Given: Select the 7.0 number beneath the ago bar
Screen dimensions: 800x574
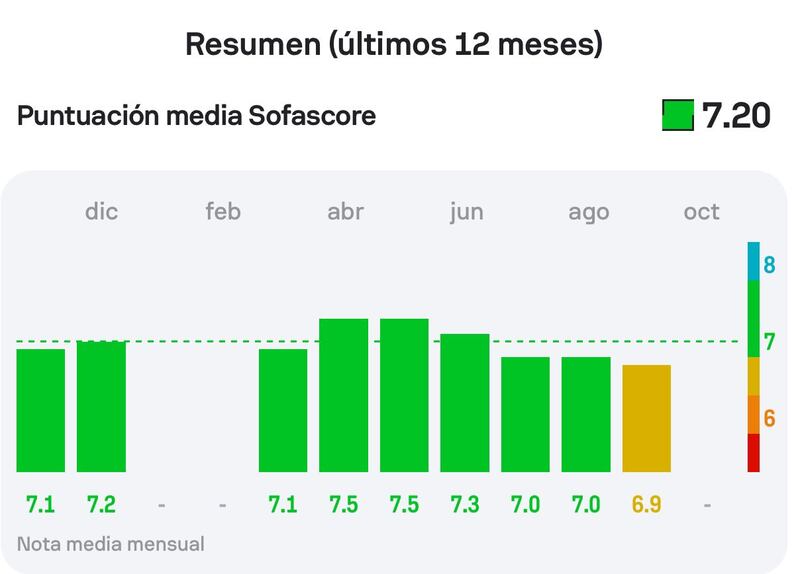Looking at the screenshot, I should tap(586, 505).
